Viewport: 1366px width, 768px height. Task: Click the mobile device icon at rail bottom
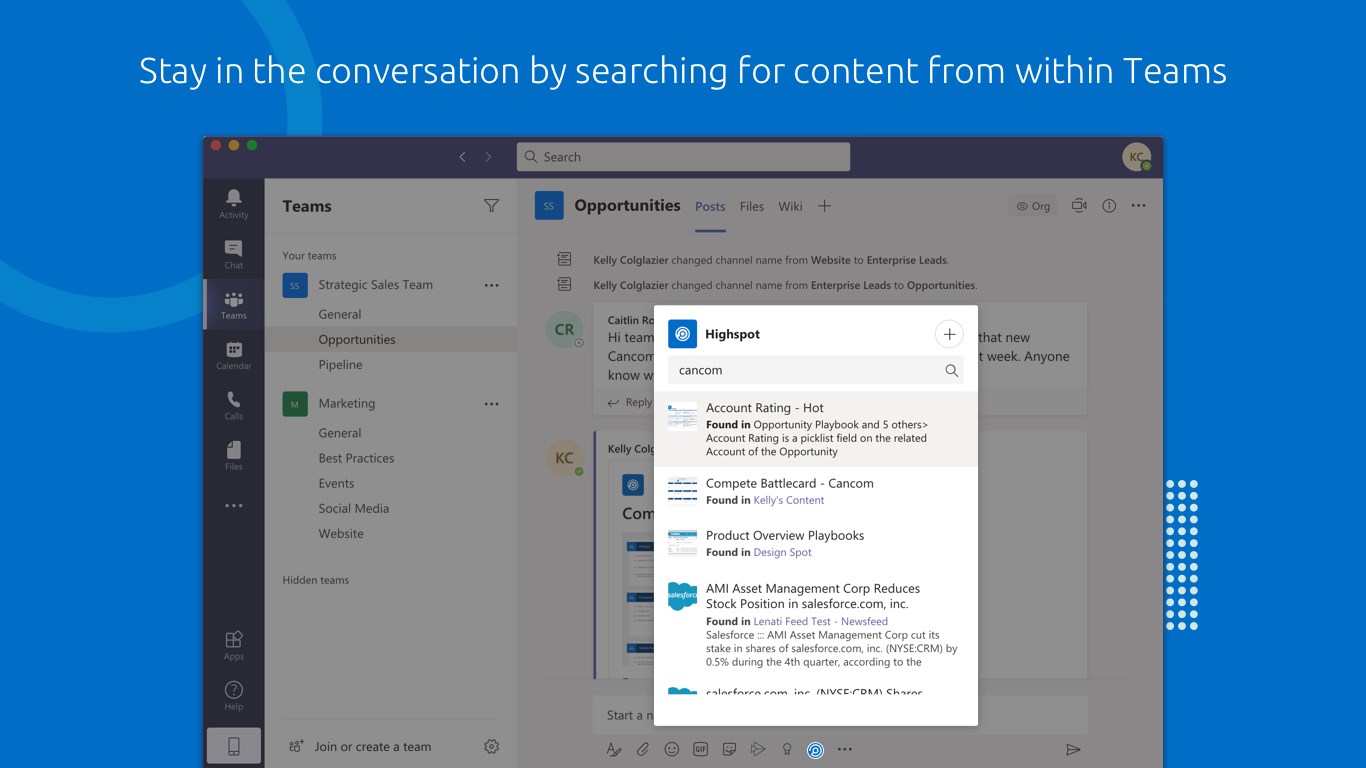point(233,746)
